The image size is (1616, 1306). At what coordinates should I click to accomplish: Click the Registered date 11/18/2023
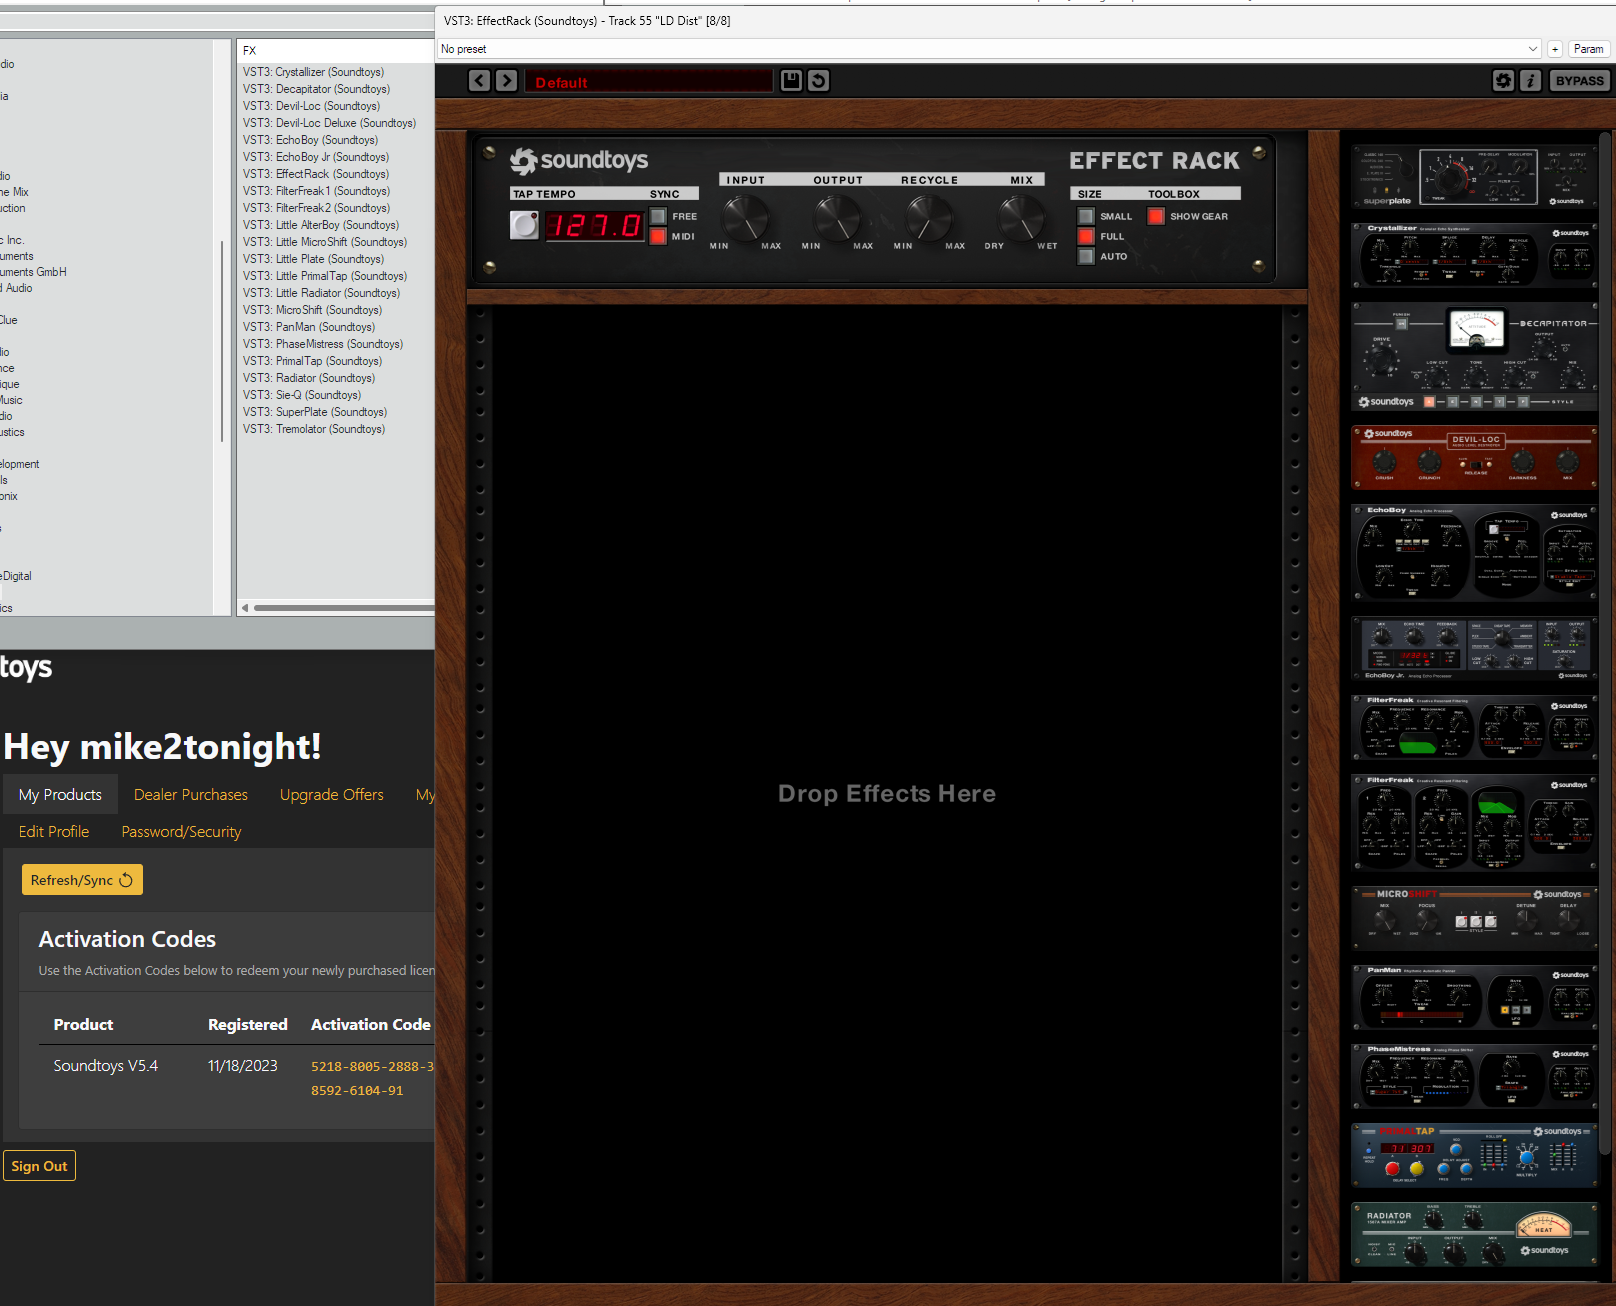click(x=243, y=1066)
